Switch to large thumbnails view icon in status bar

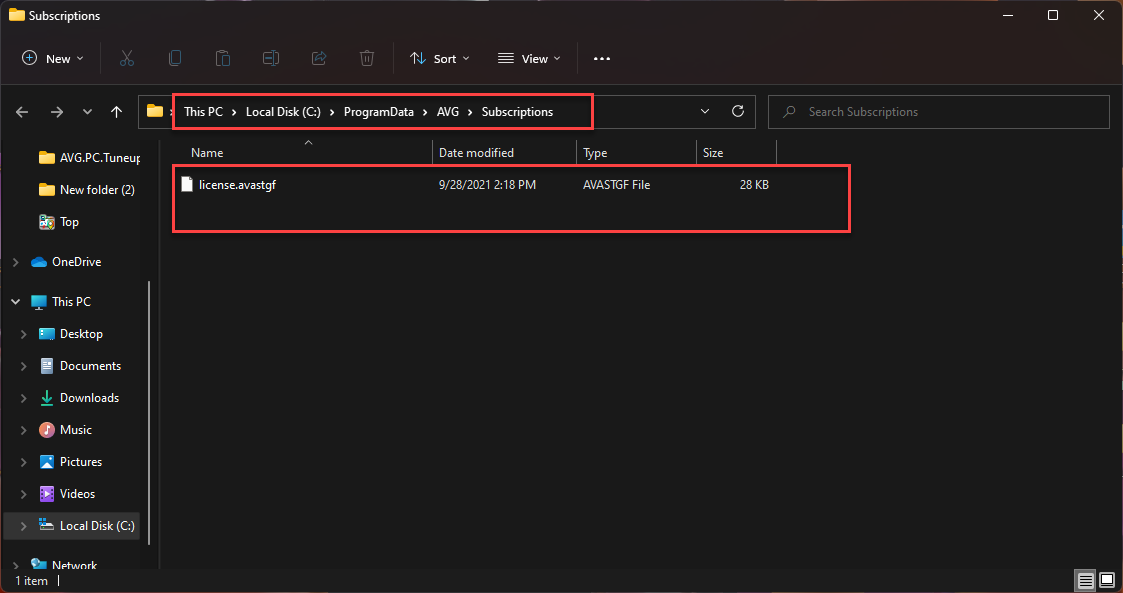[x=1107, y=580]
